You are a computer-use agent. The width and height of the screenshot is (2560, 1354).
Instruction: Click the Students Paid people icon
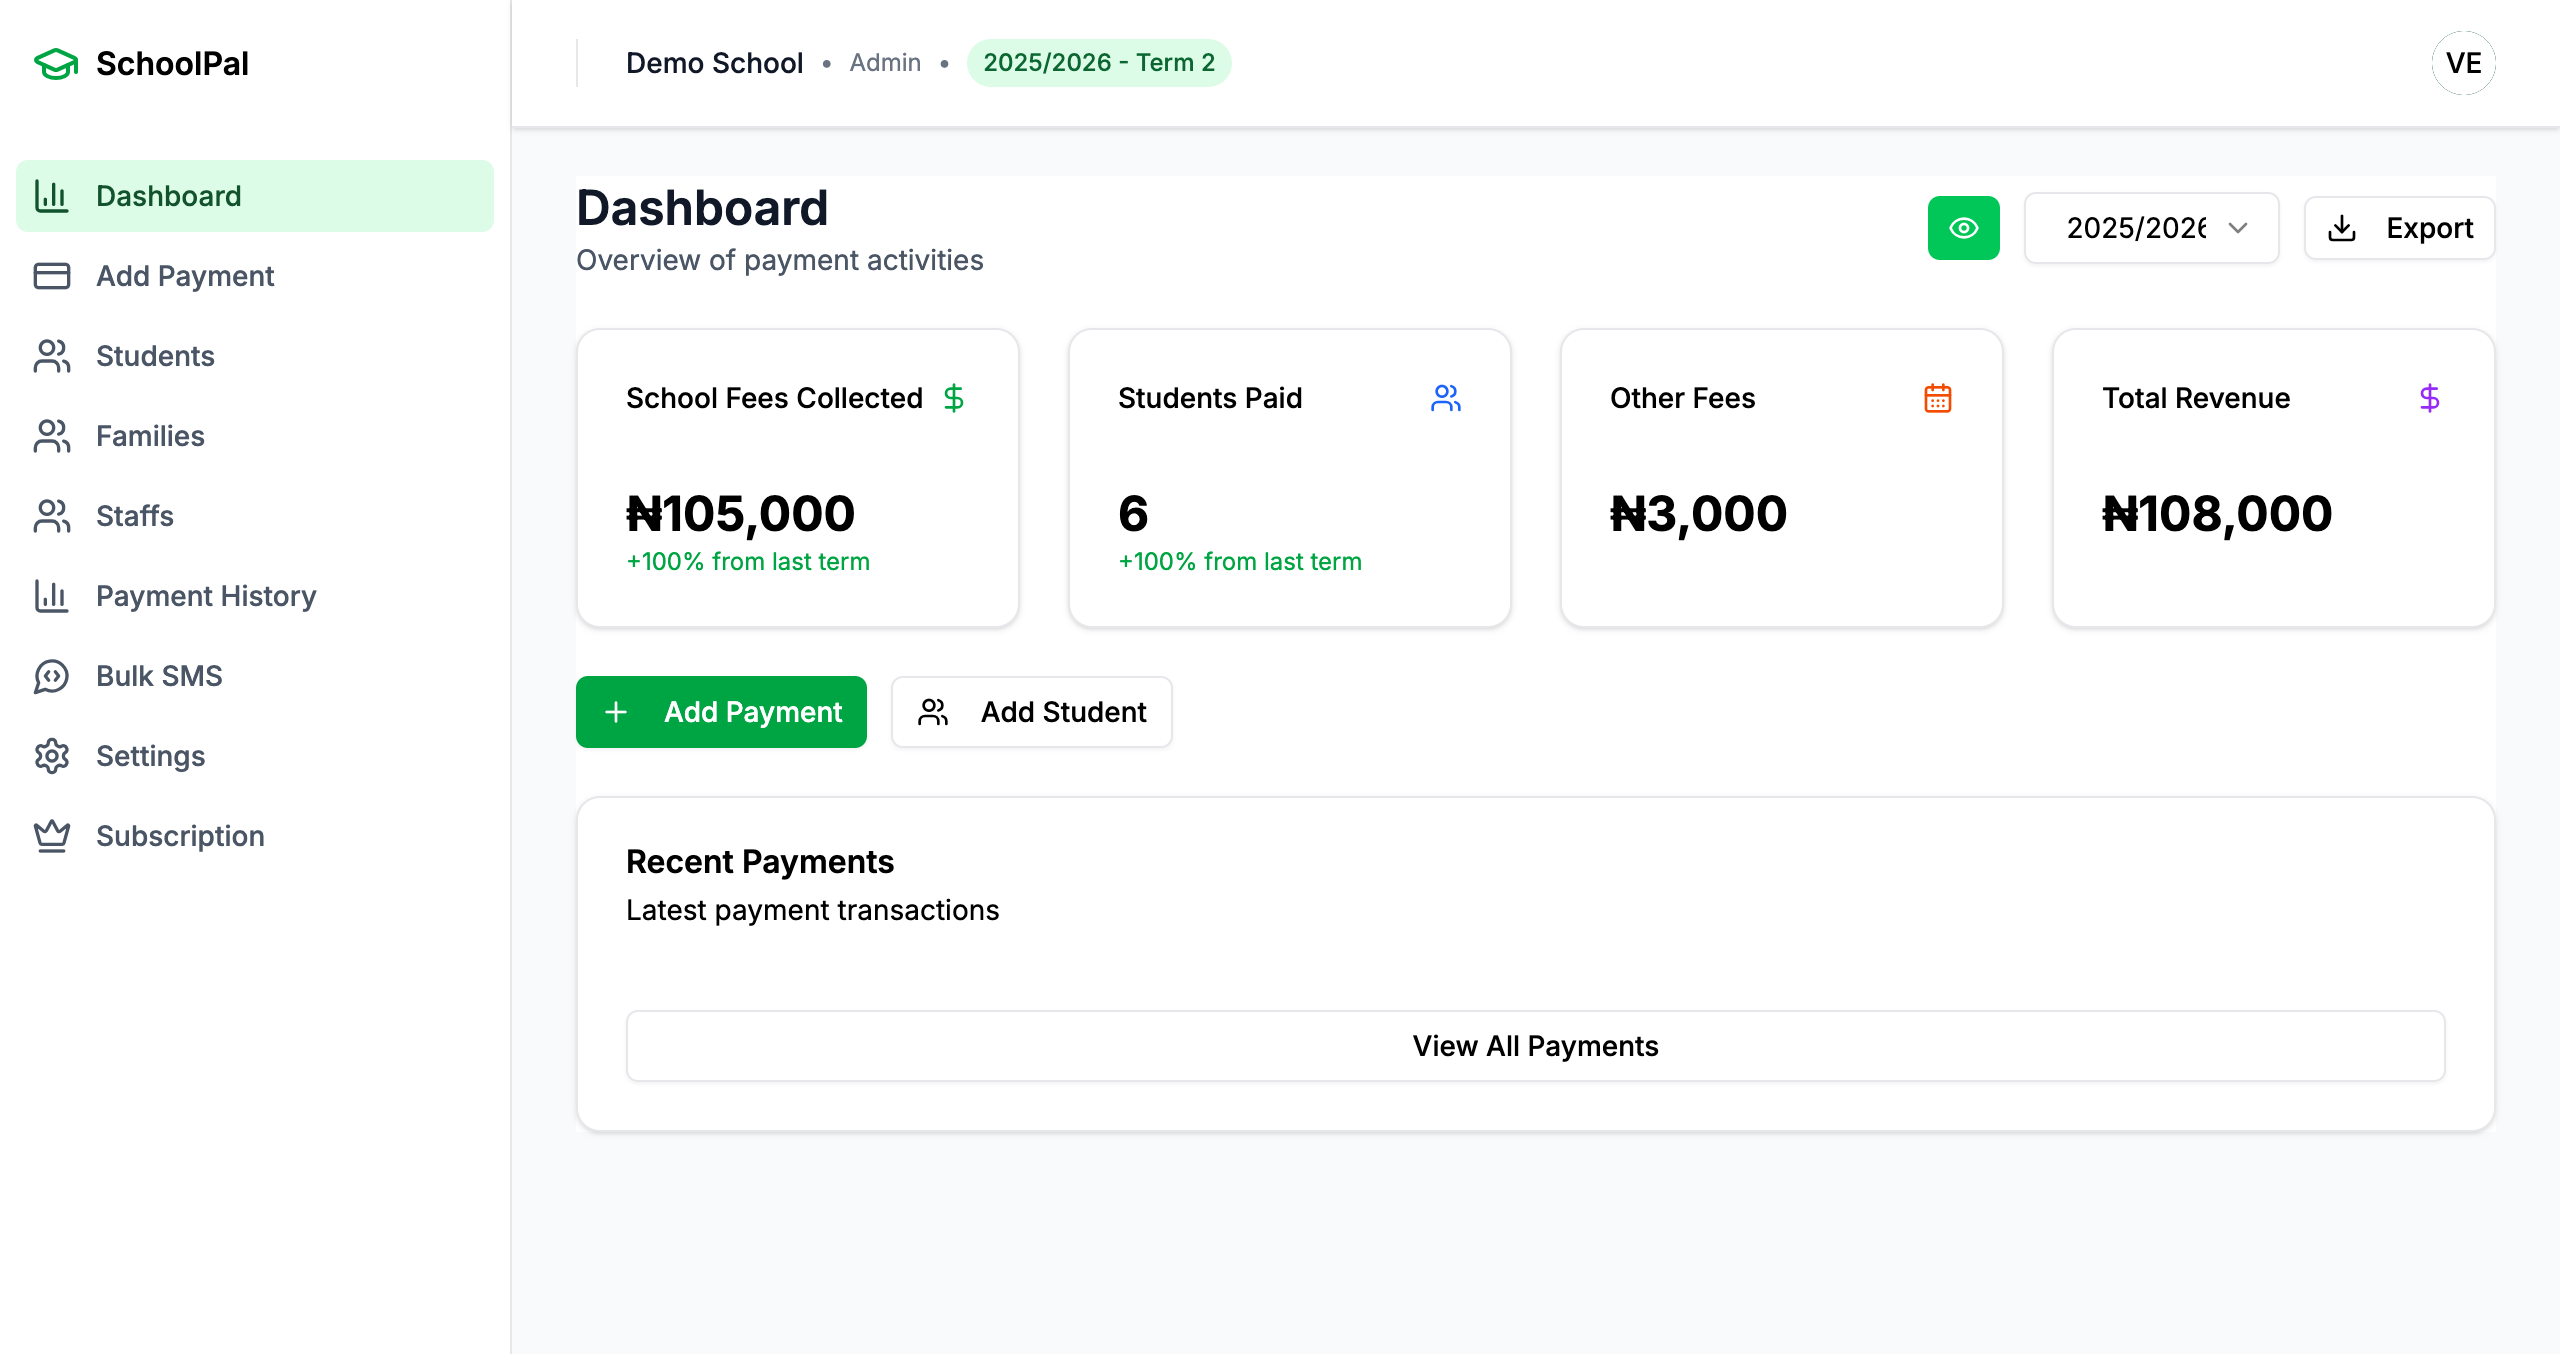1445,398
